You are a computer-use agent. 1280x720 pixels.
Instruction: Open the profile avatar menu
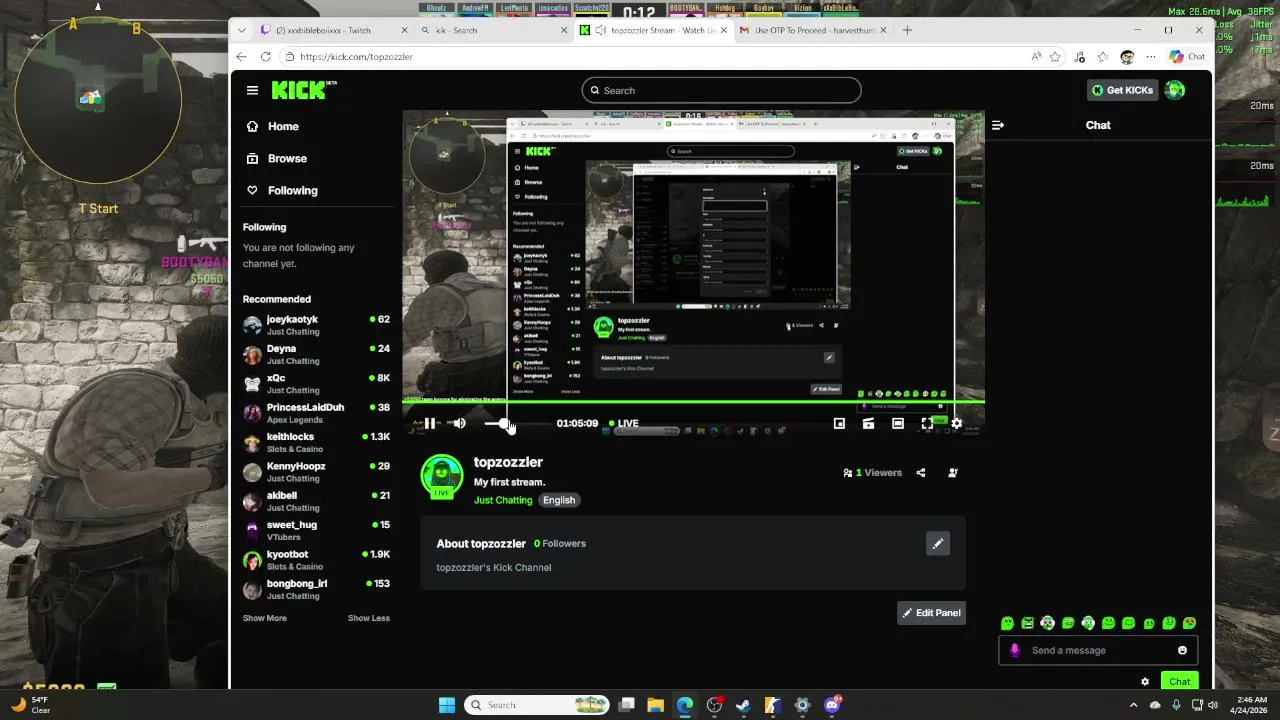tap(1175, 90)
